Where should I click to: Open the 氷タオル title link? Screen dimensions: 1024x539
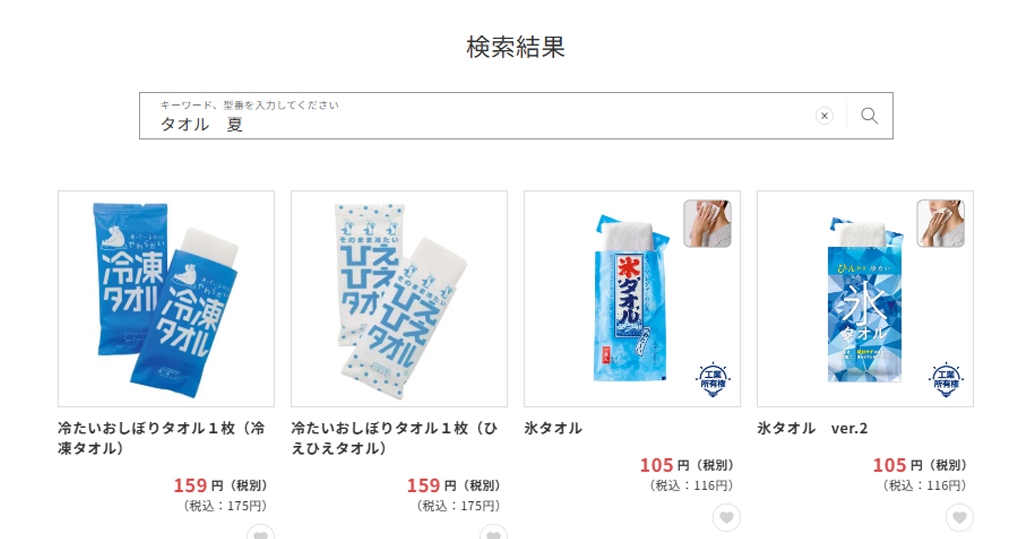[x=553, y=429]
